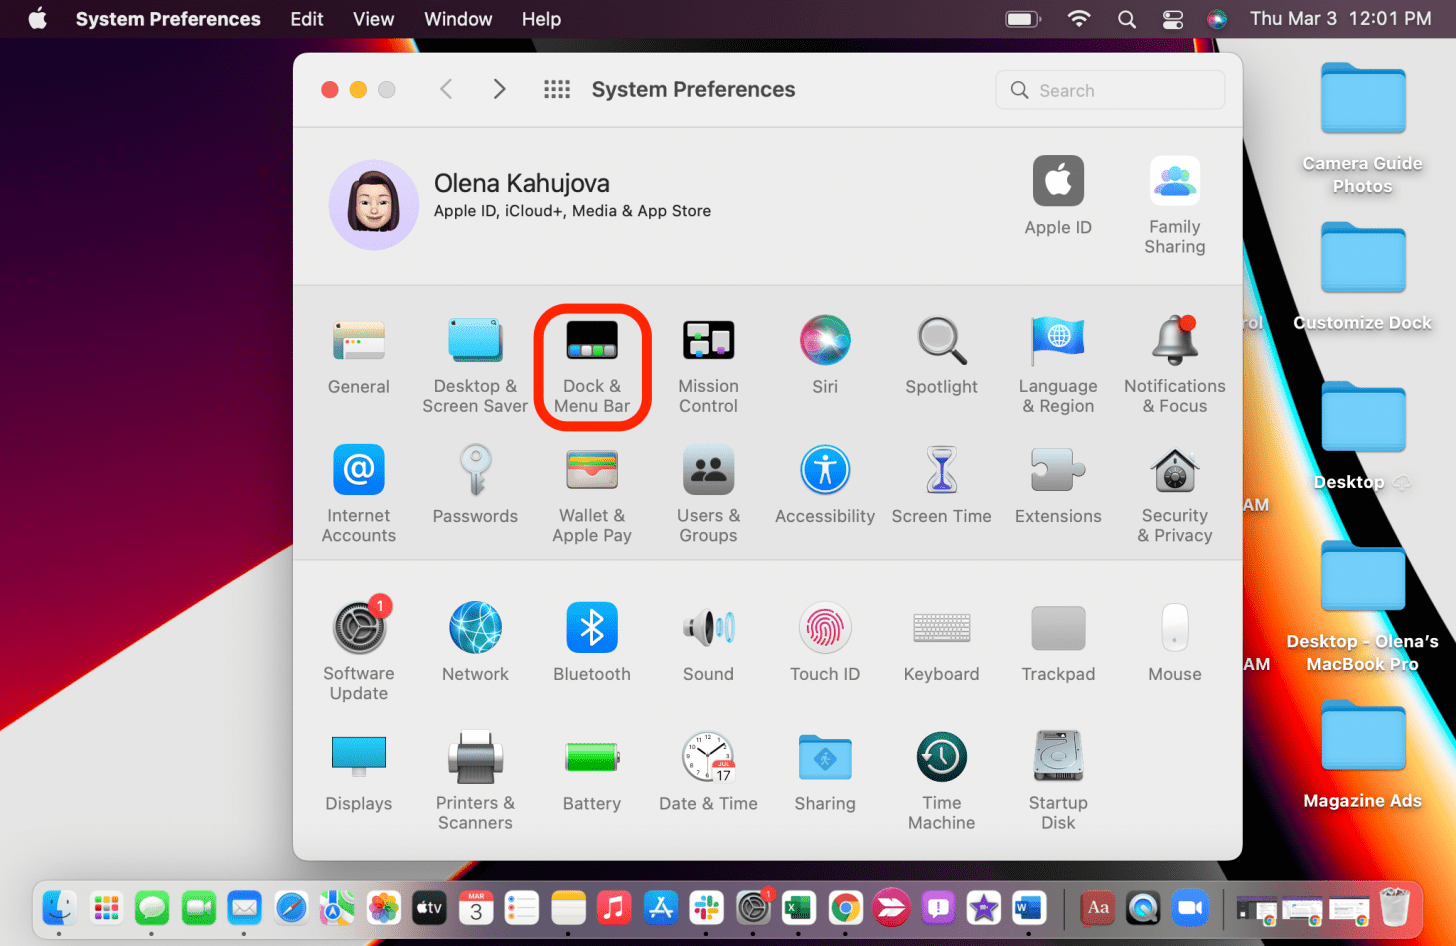This screenshot has width=1456, height=946.
Task: Click the System Preferences search field
Action: [1110, 90]
